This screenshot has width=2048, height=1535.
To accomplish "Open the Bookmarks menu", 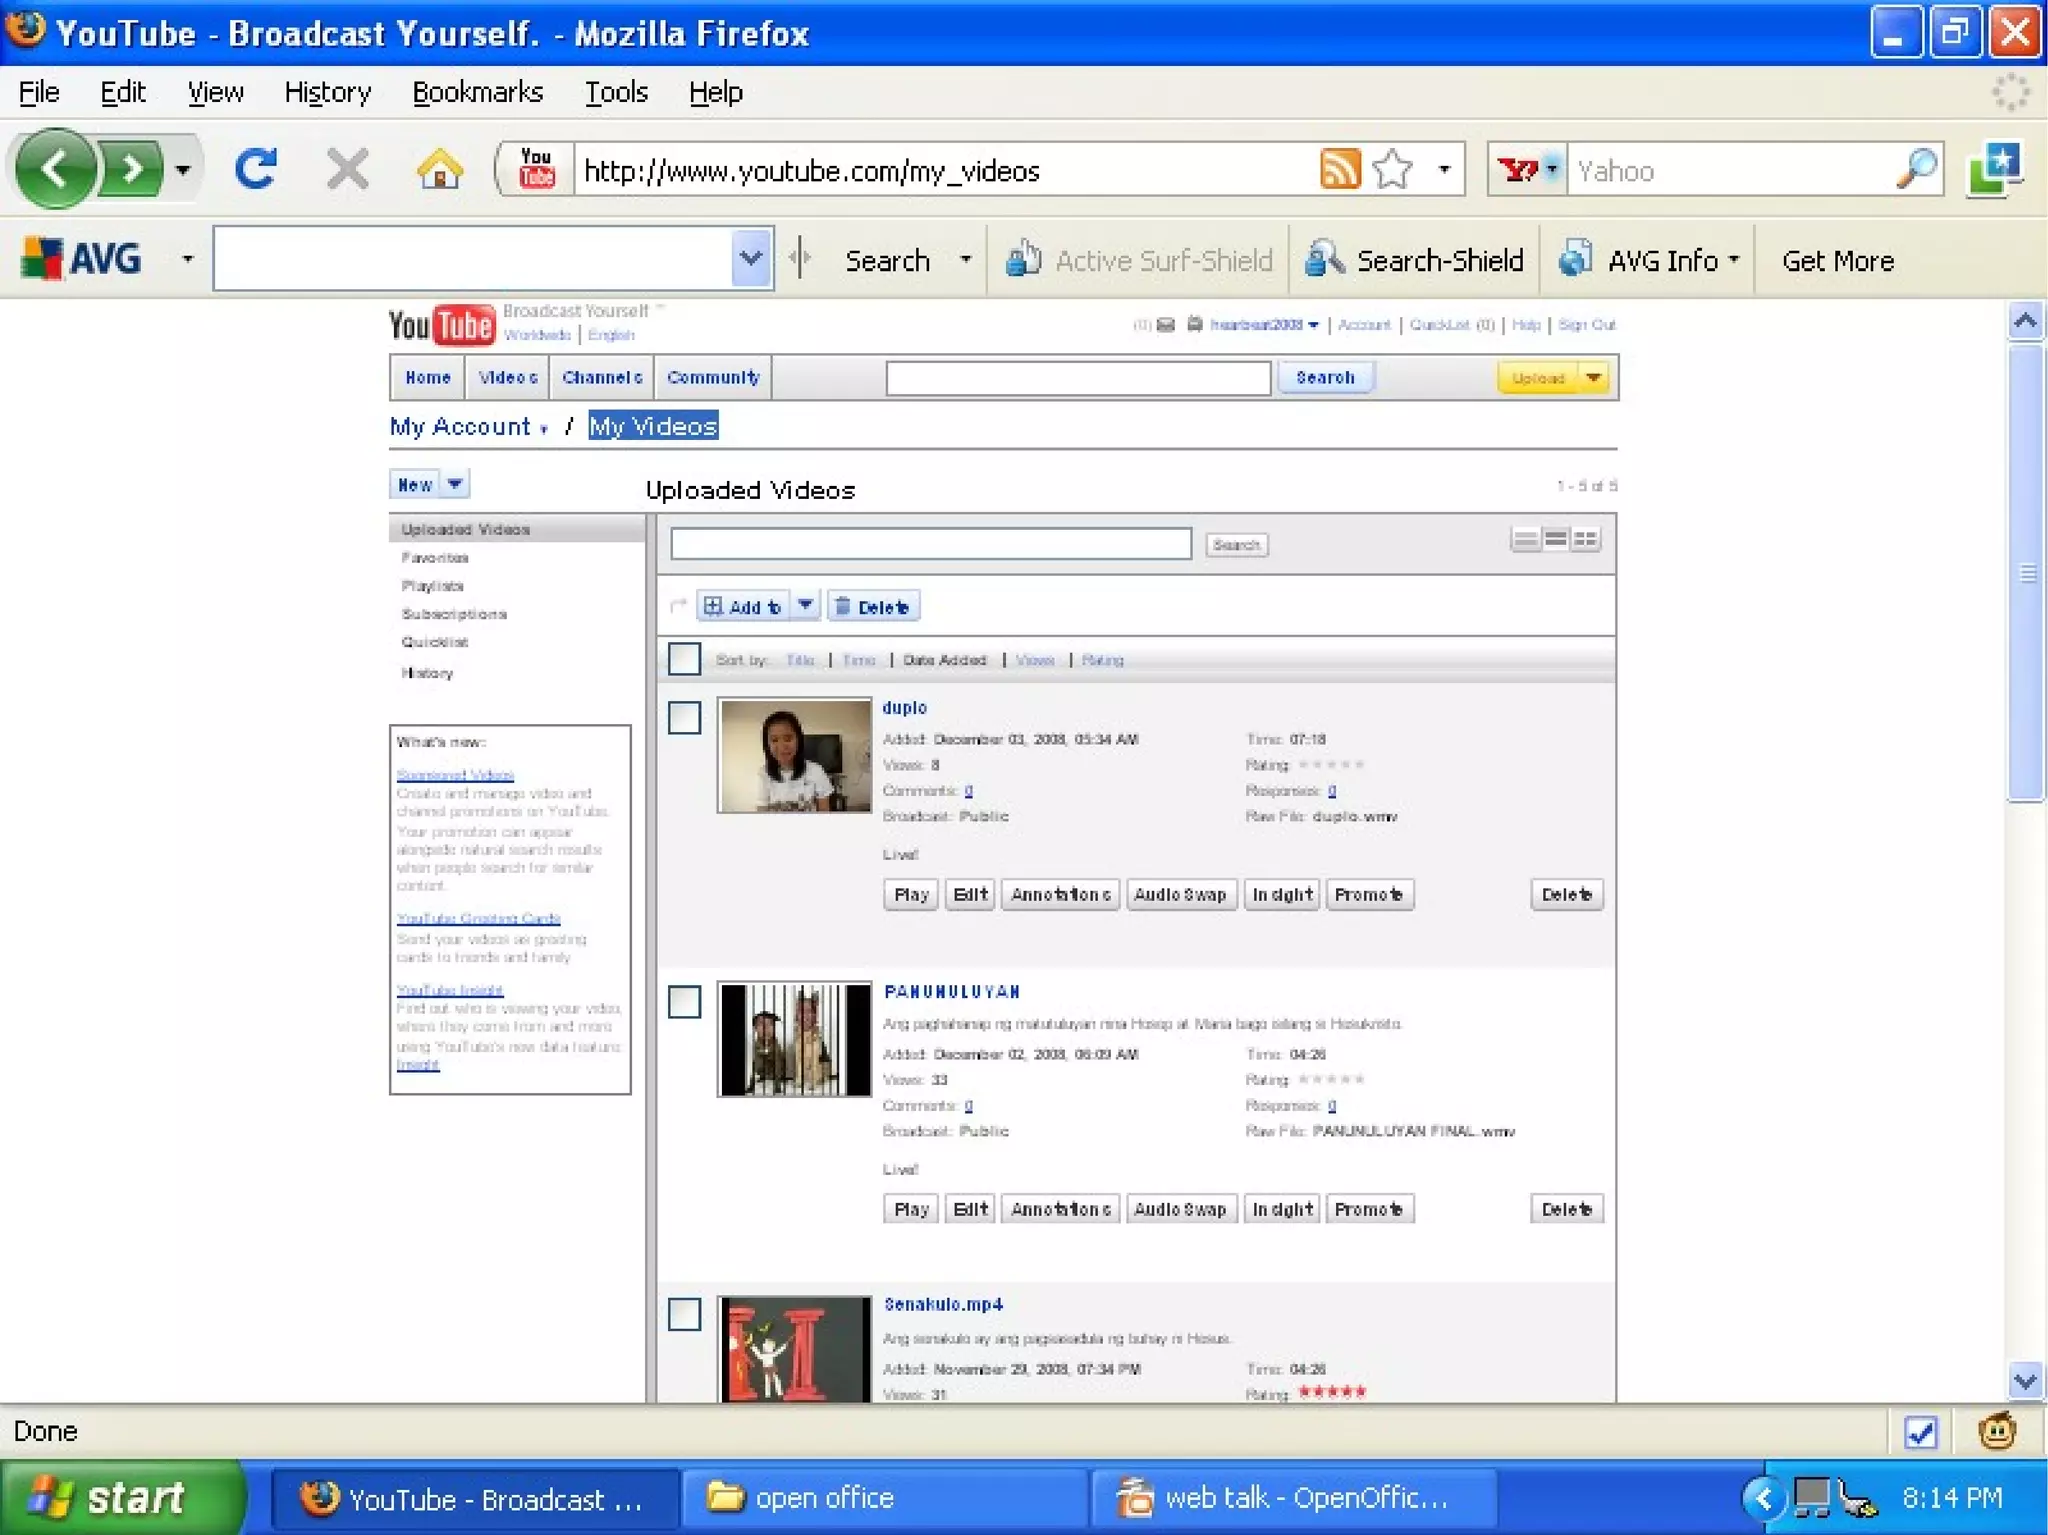I will click(x=477, y=92).
